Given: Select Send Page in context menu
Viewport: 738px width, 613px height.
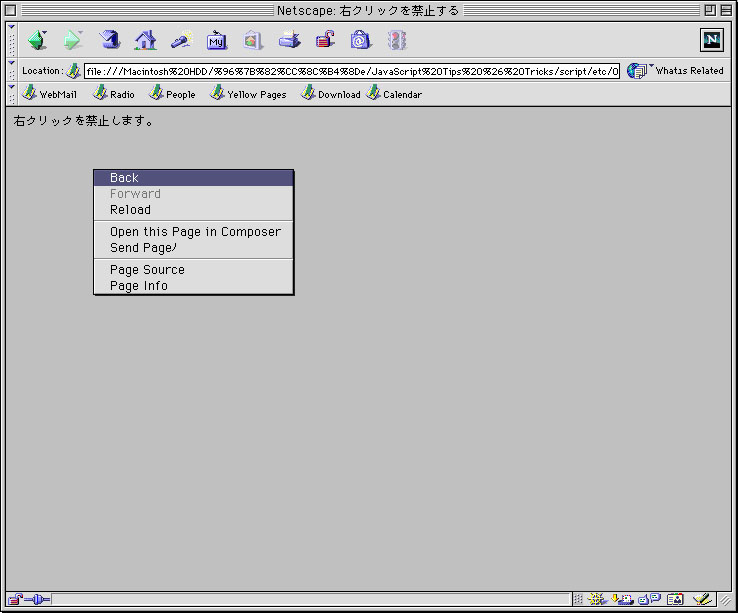Looking at the screenshot, I should click(193, 248).
